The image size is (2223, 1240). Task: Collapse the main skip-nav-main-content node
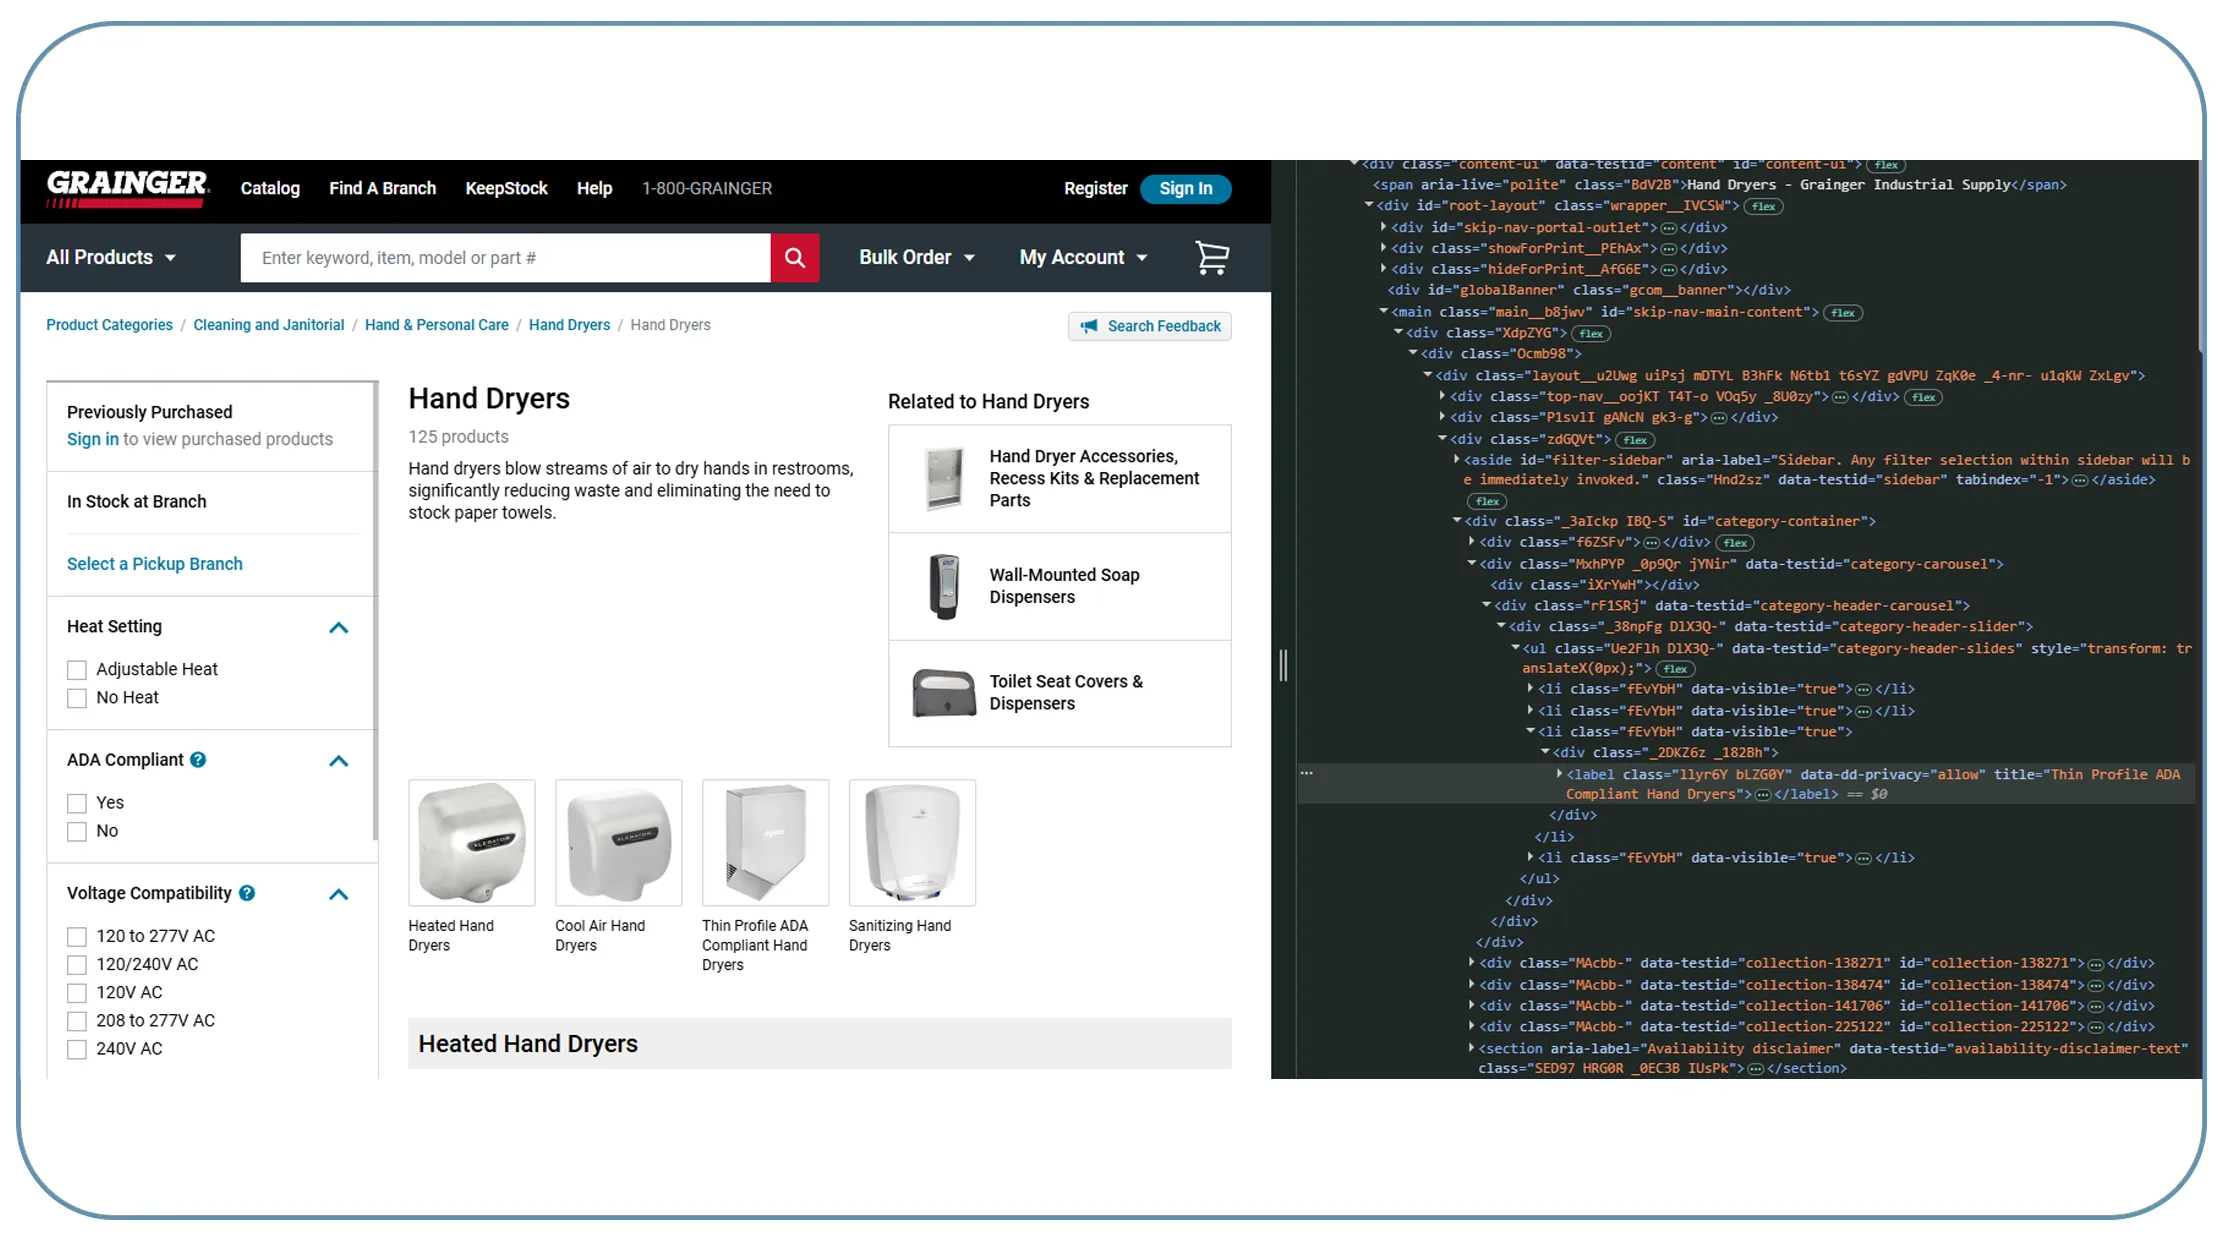(x=1383, y=312)
